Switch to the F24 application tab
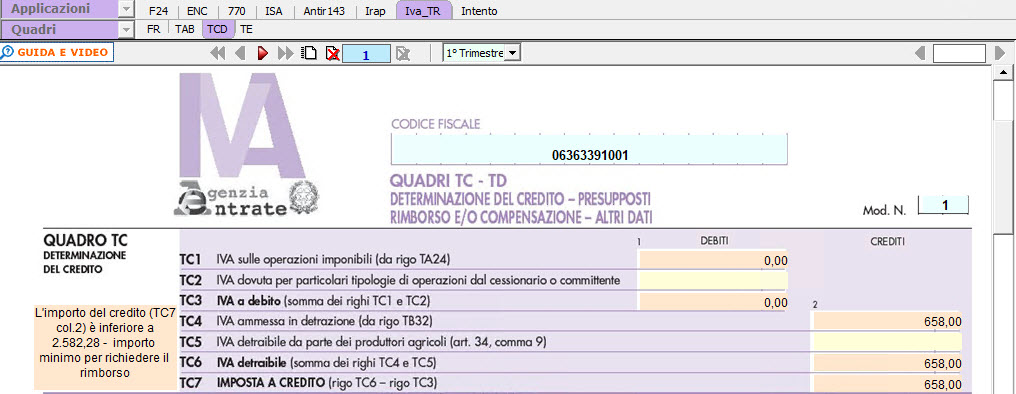Viewport: 1016px width, 394px height. click(x=158, y=11)
